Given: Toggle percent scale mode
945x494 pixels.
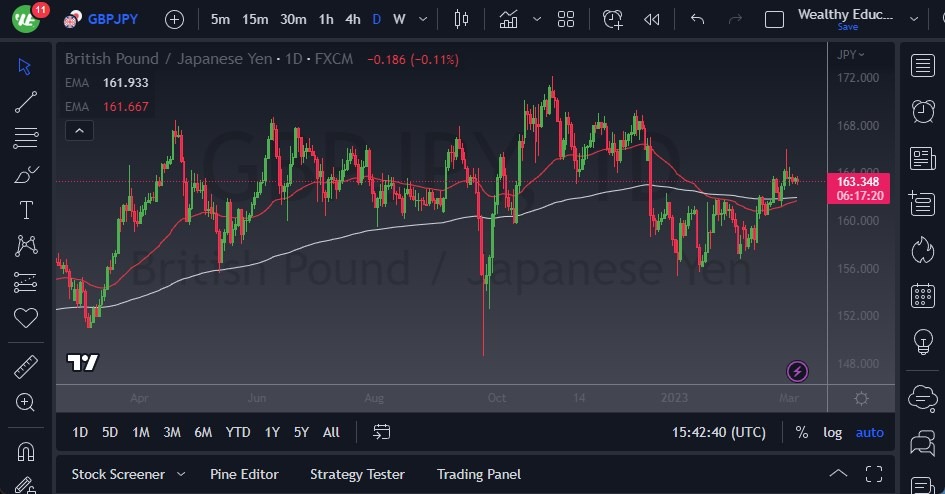Looking at the screenshot, I should [x=801, y=432].
